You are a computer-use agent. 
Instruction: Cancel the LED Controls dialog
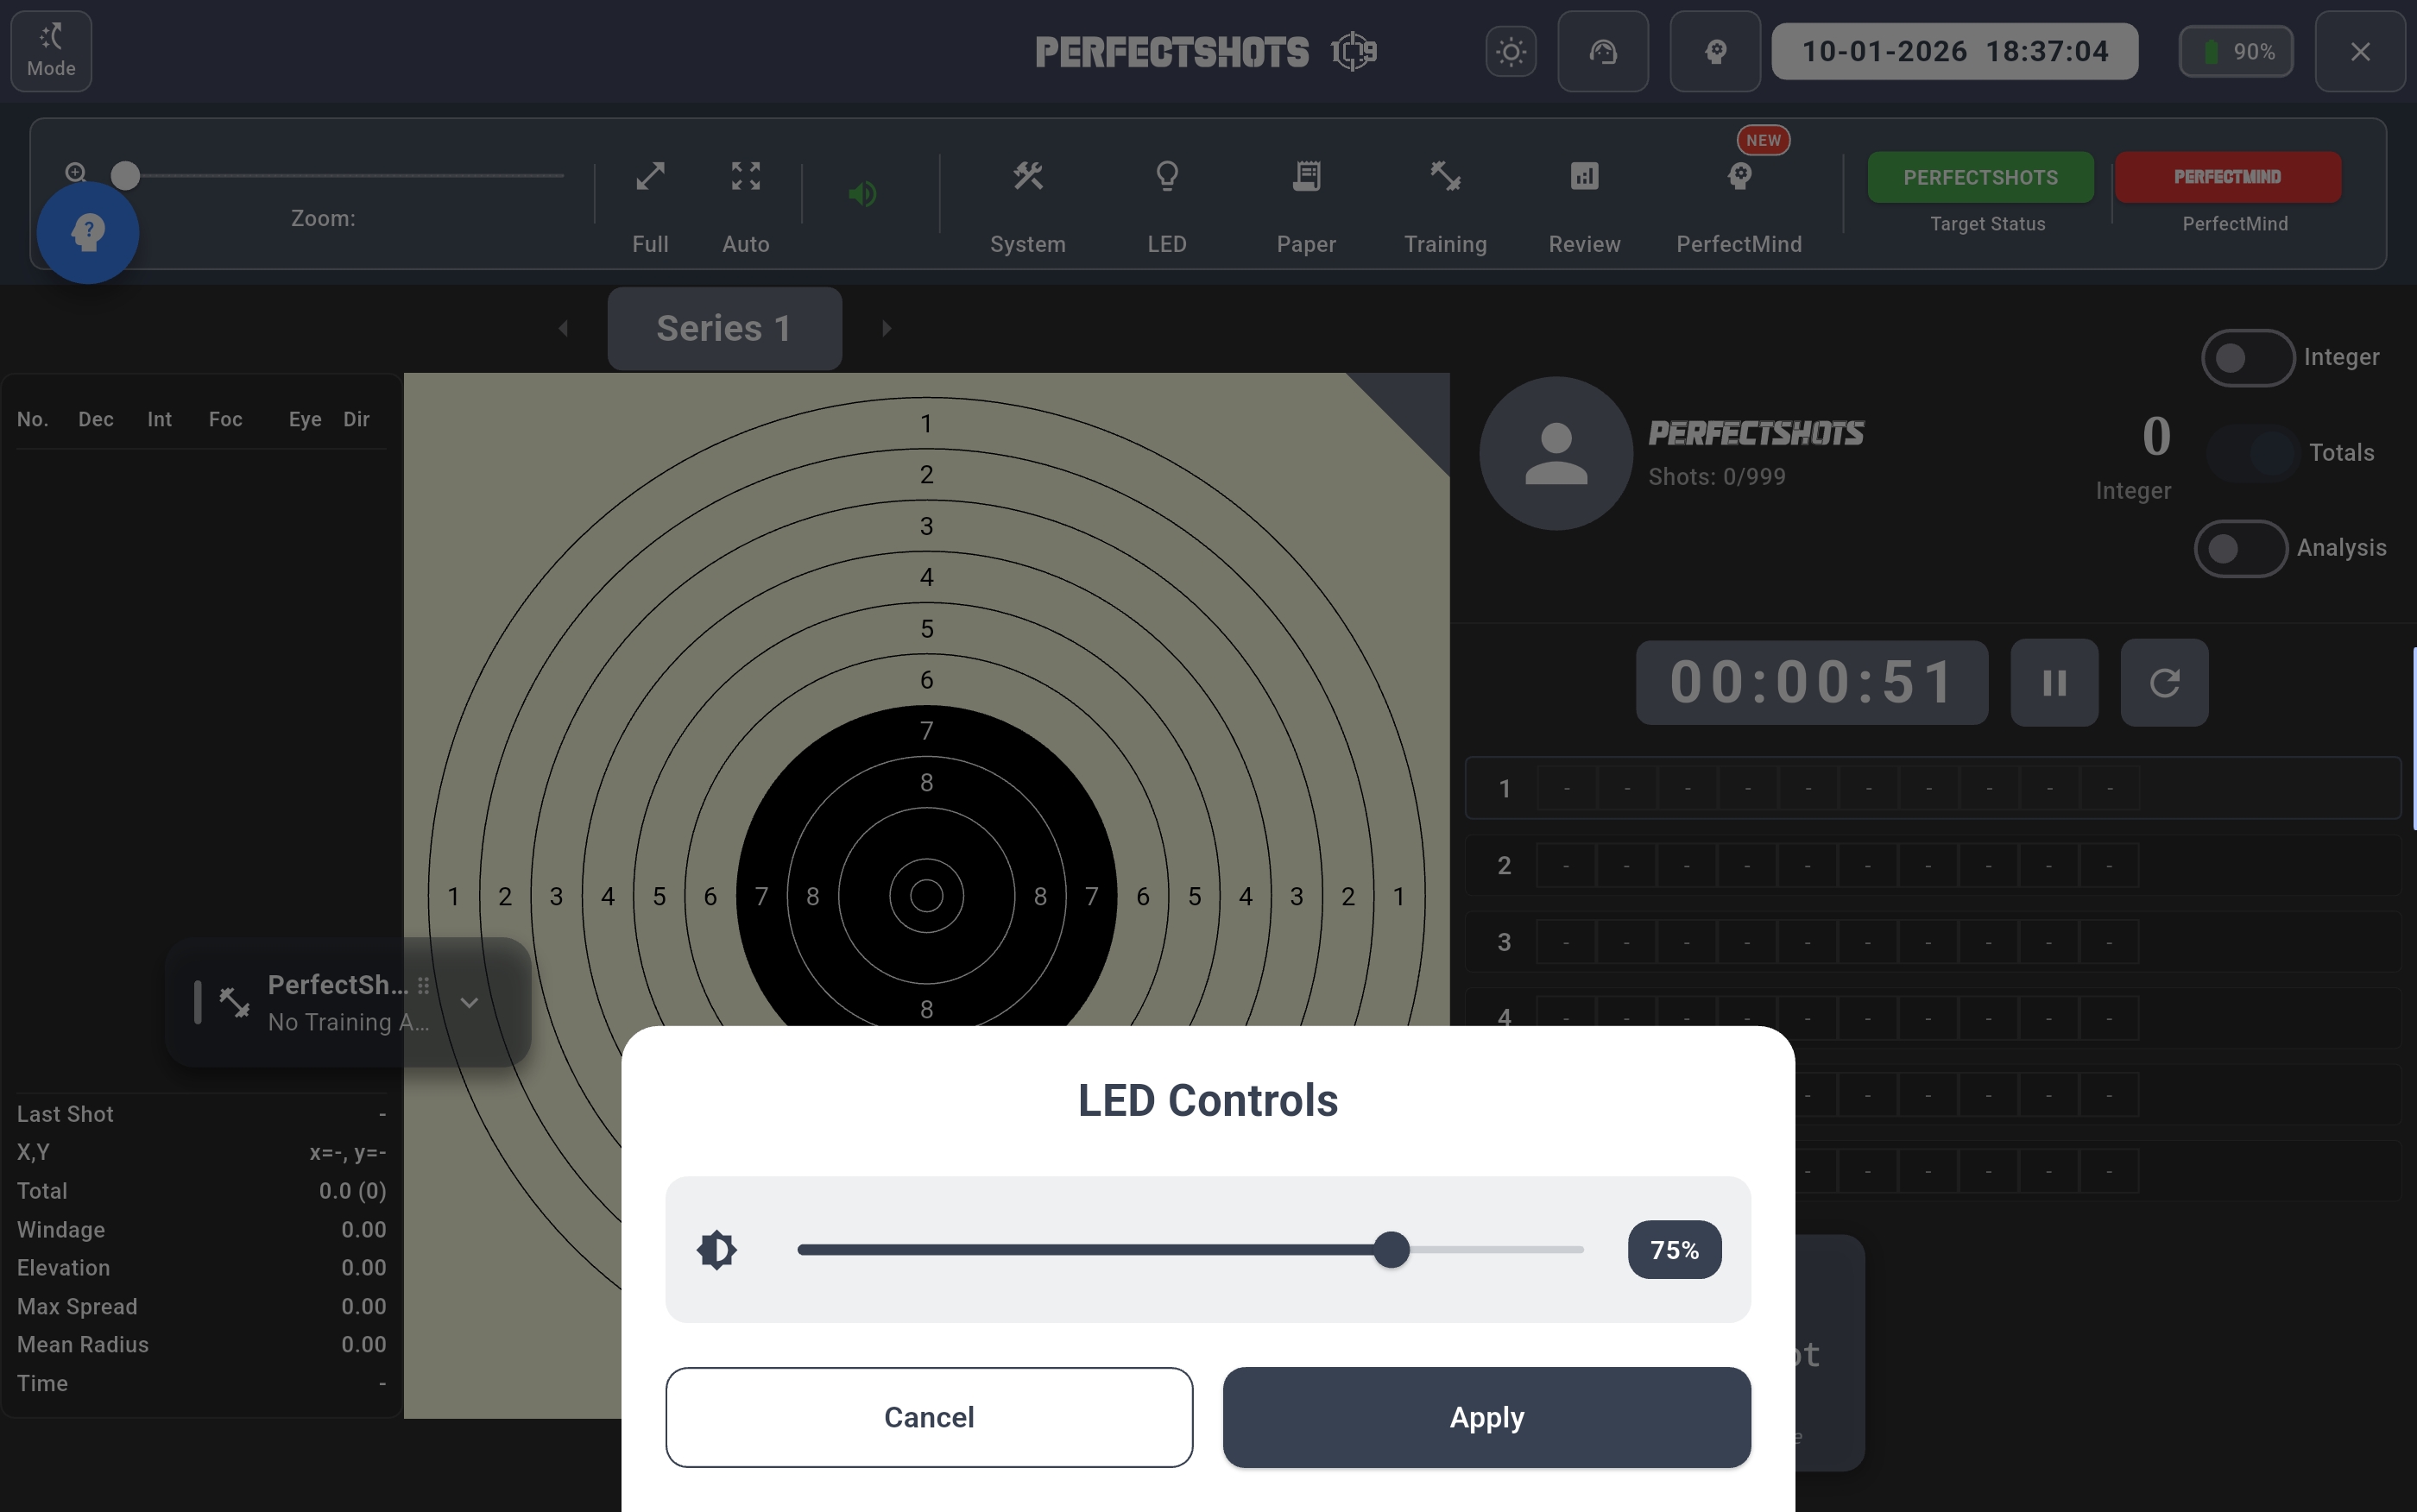(929, 1417)
